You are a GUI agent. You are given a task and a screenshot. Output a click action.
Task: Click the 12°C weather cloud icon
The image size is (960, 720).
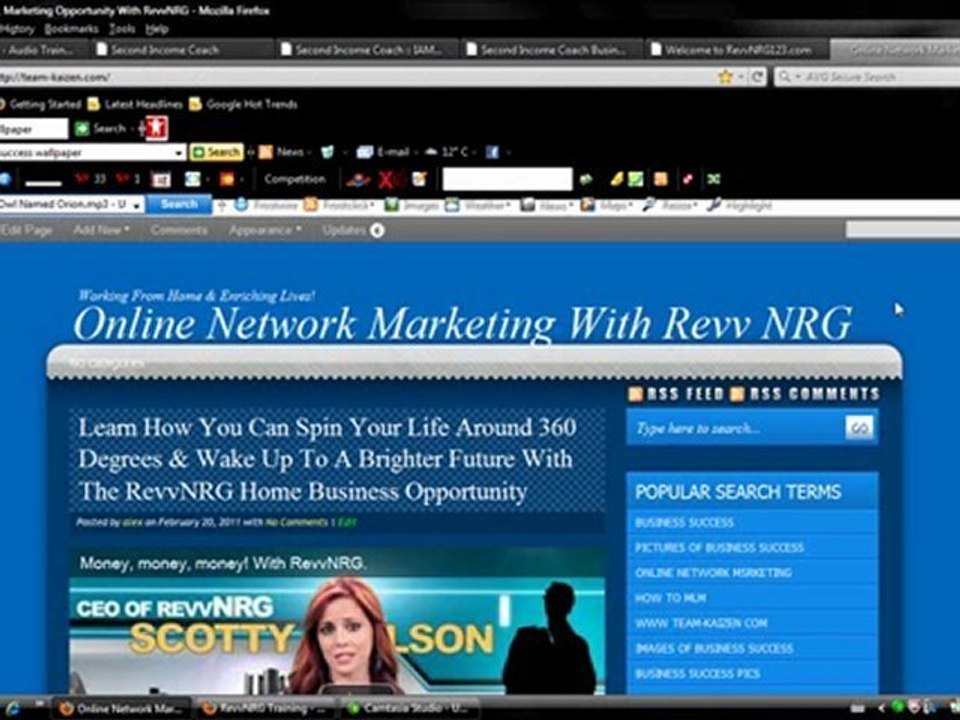431,152
